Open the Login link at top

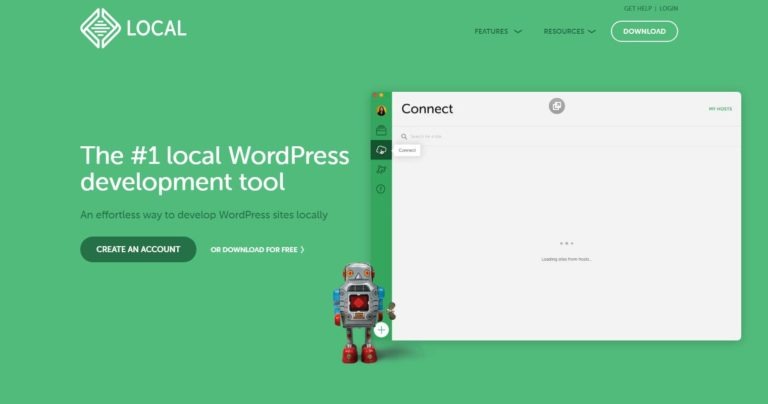(x=669, y=8)
